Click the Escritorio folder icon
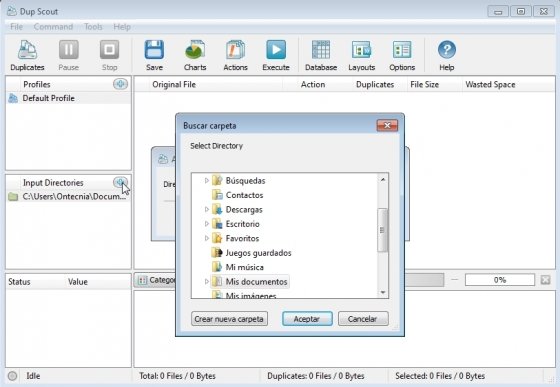The height and width of the screenshot is (387, 560). (217, 224)
